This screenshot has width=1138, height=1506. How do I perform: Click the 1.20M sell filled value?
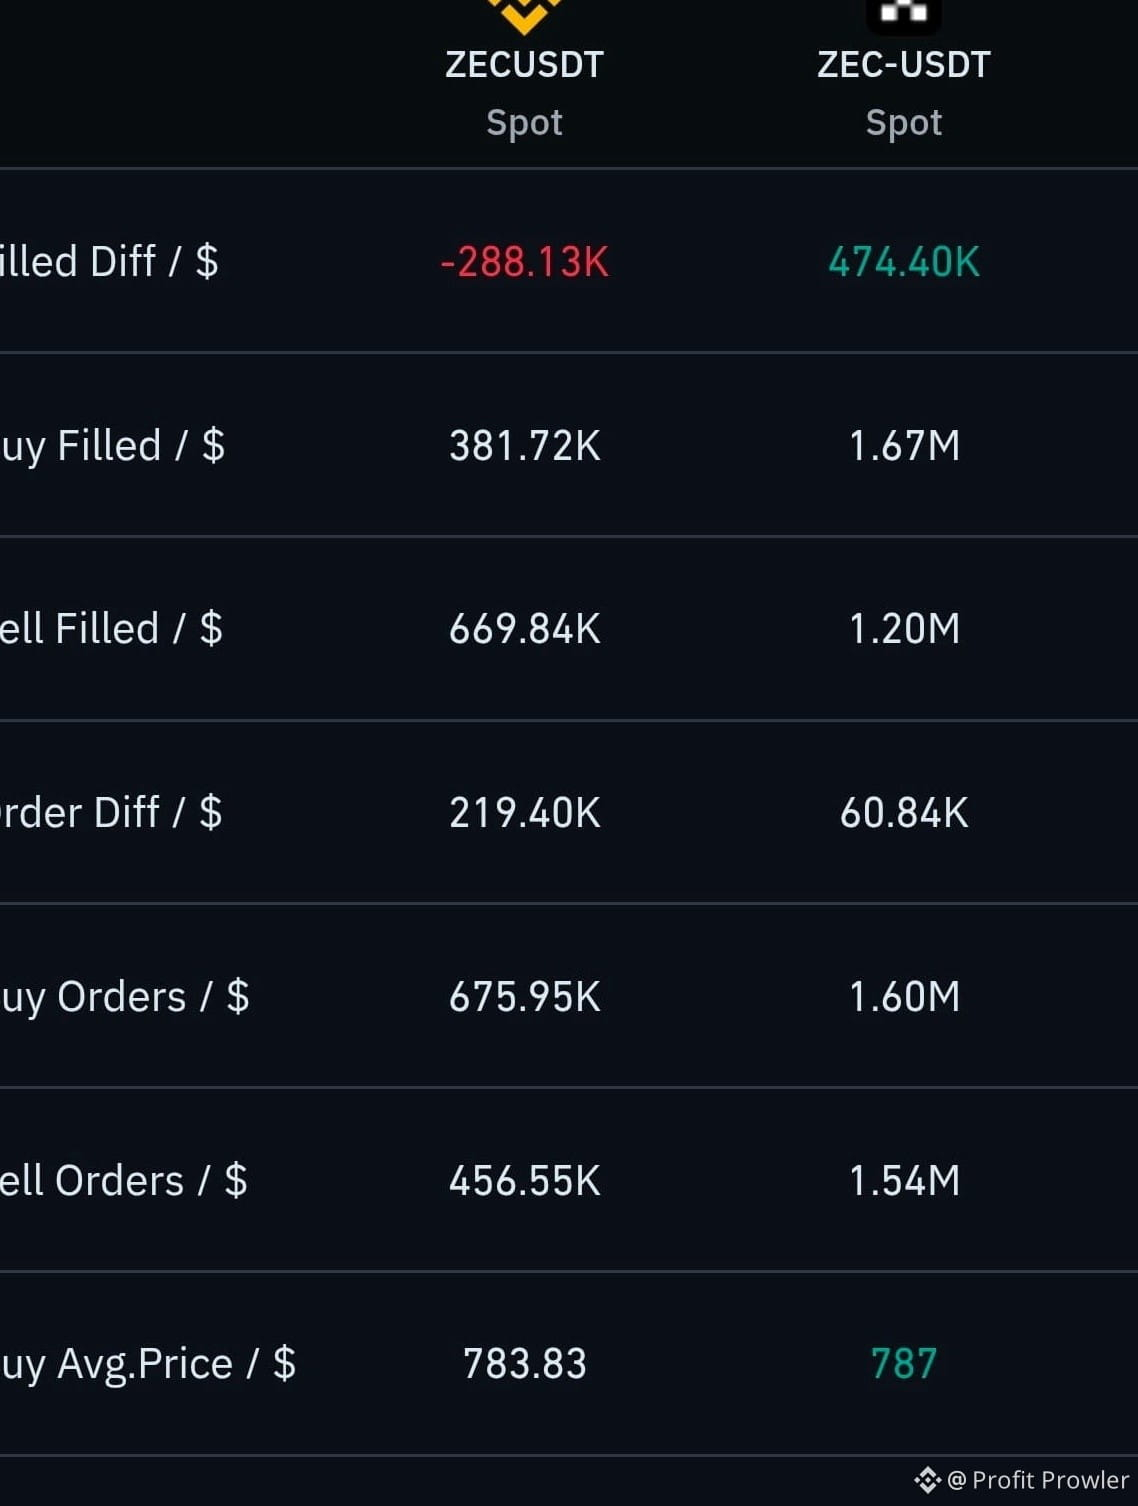(x=904, y=629)
